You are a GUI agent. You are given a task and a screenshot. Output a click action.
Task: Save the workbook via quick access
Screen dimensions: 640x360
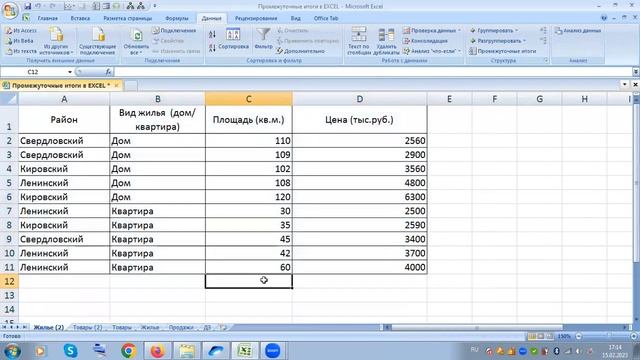click(27, 6)
